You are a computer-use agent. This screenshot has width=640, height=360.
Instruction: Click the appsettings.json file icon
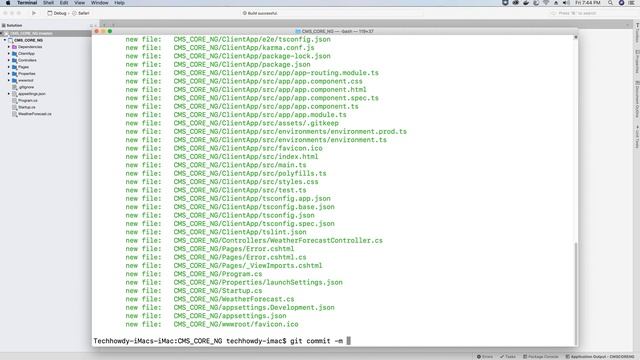14,94
